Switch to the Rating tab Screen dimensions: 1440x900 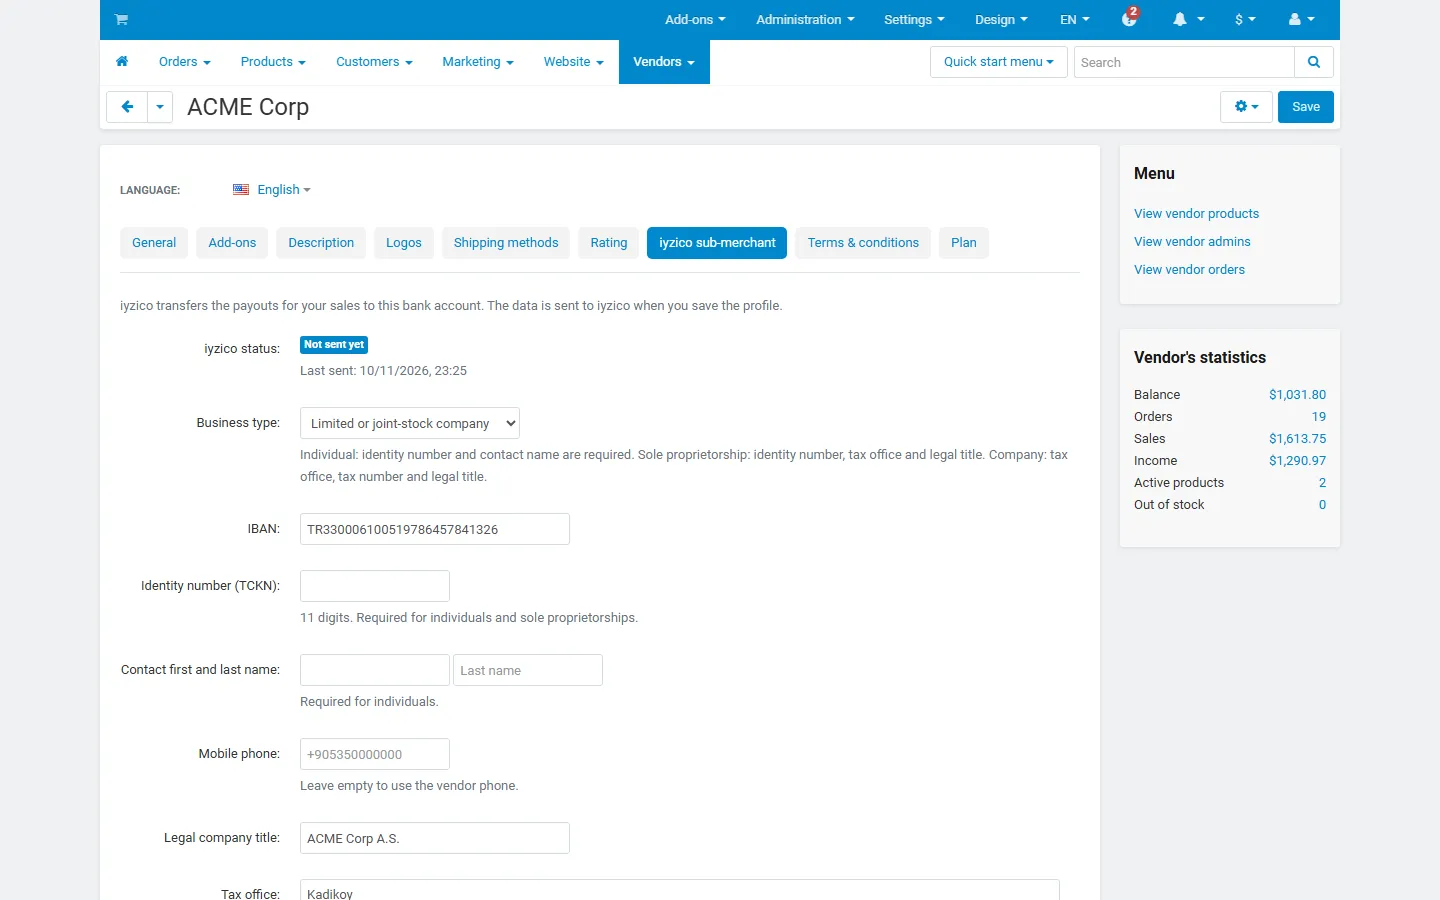pyautogui.click(x=609, y=243)
